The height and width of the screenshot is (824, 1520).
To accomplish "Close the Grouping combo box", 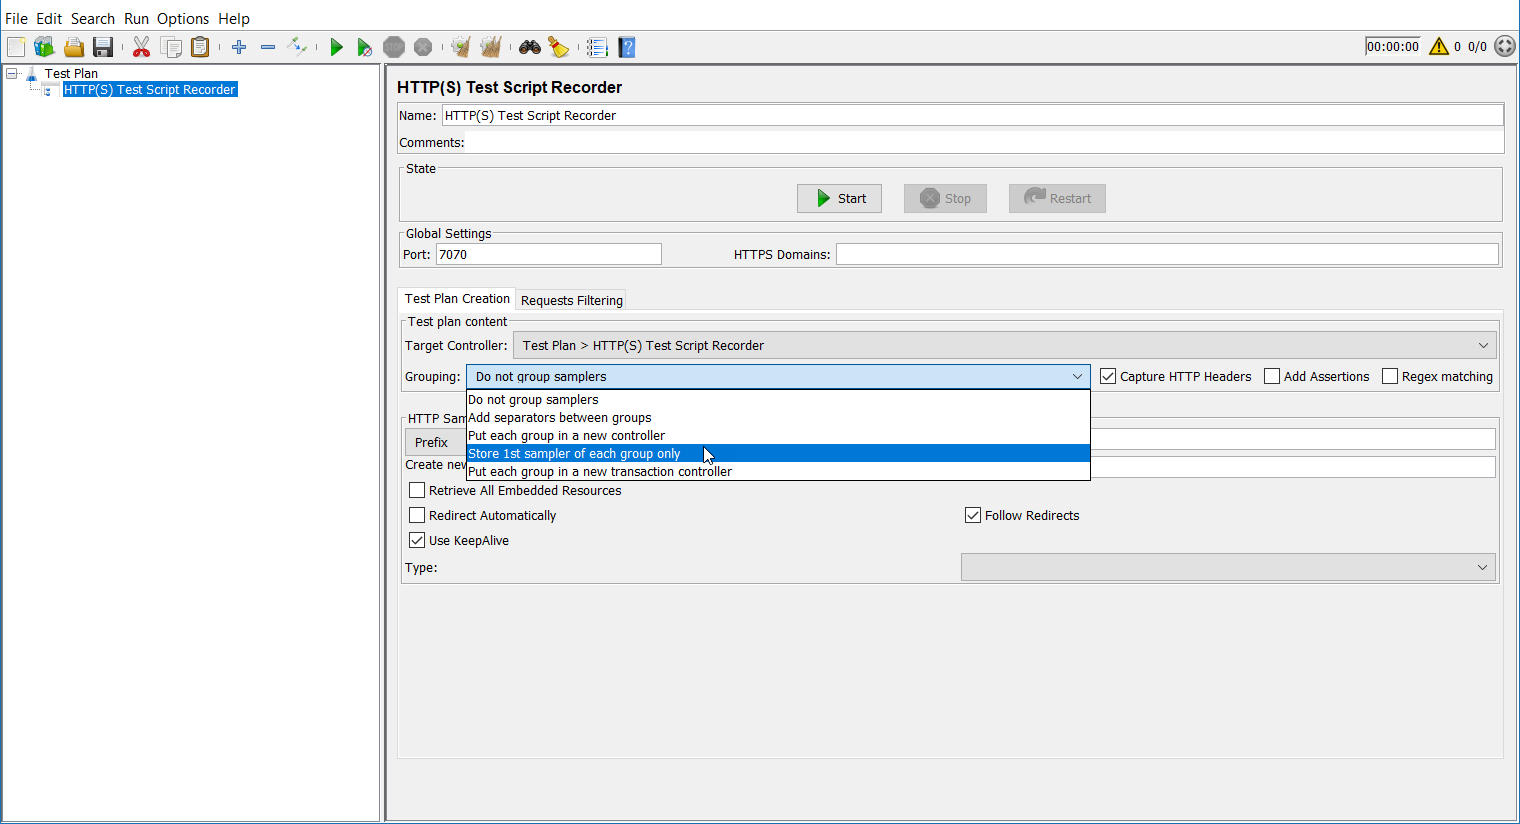I will click(x=778, y=376).
